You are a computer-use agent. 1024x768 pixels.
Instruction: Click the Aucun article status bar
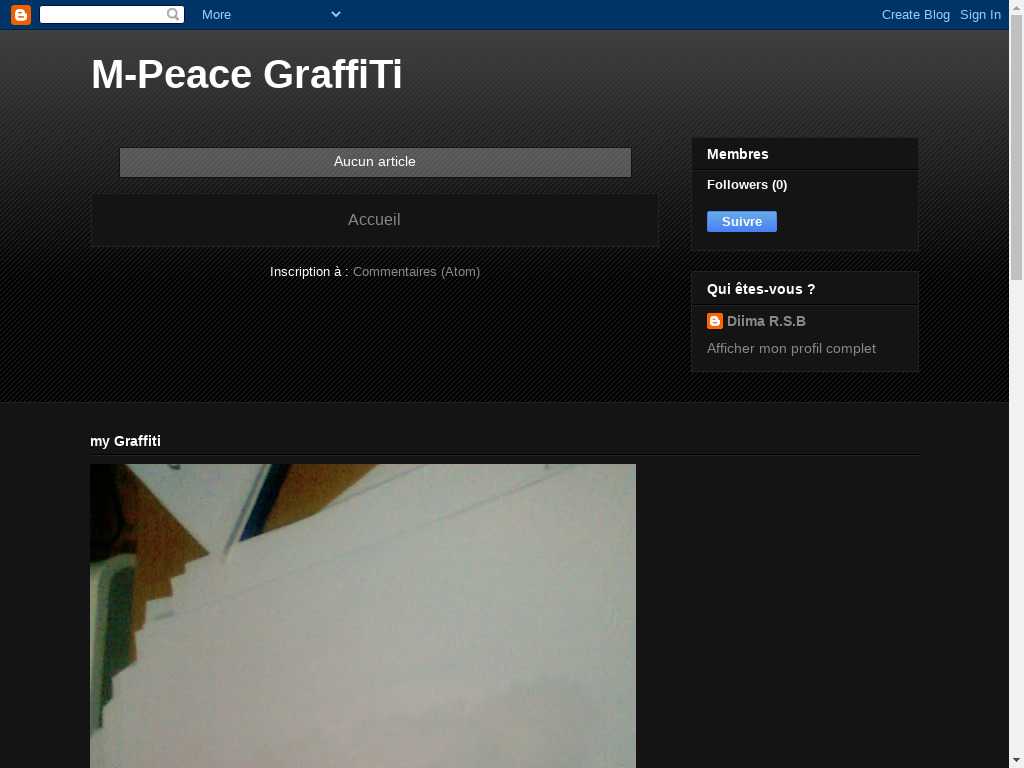click(x=375, y=162)
